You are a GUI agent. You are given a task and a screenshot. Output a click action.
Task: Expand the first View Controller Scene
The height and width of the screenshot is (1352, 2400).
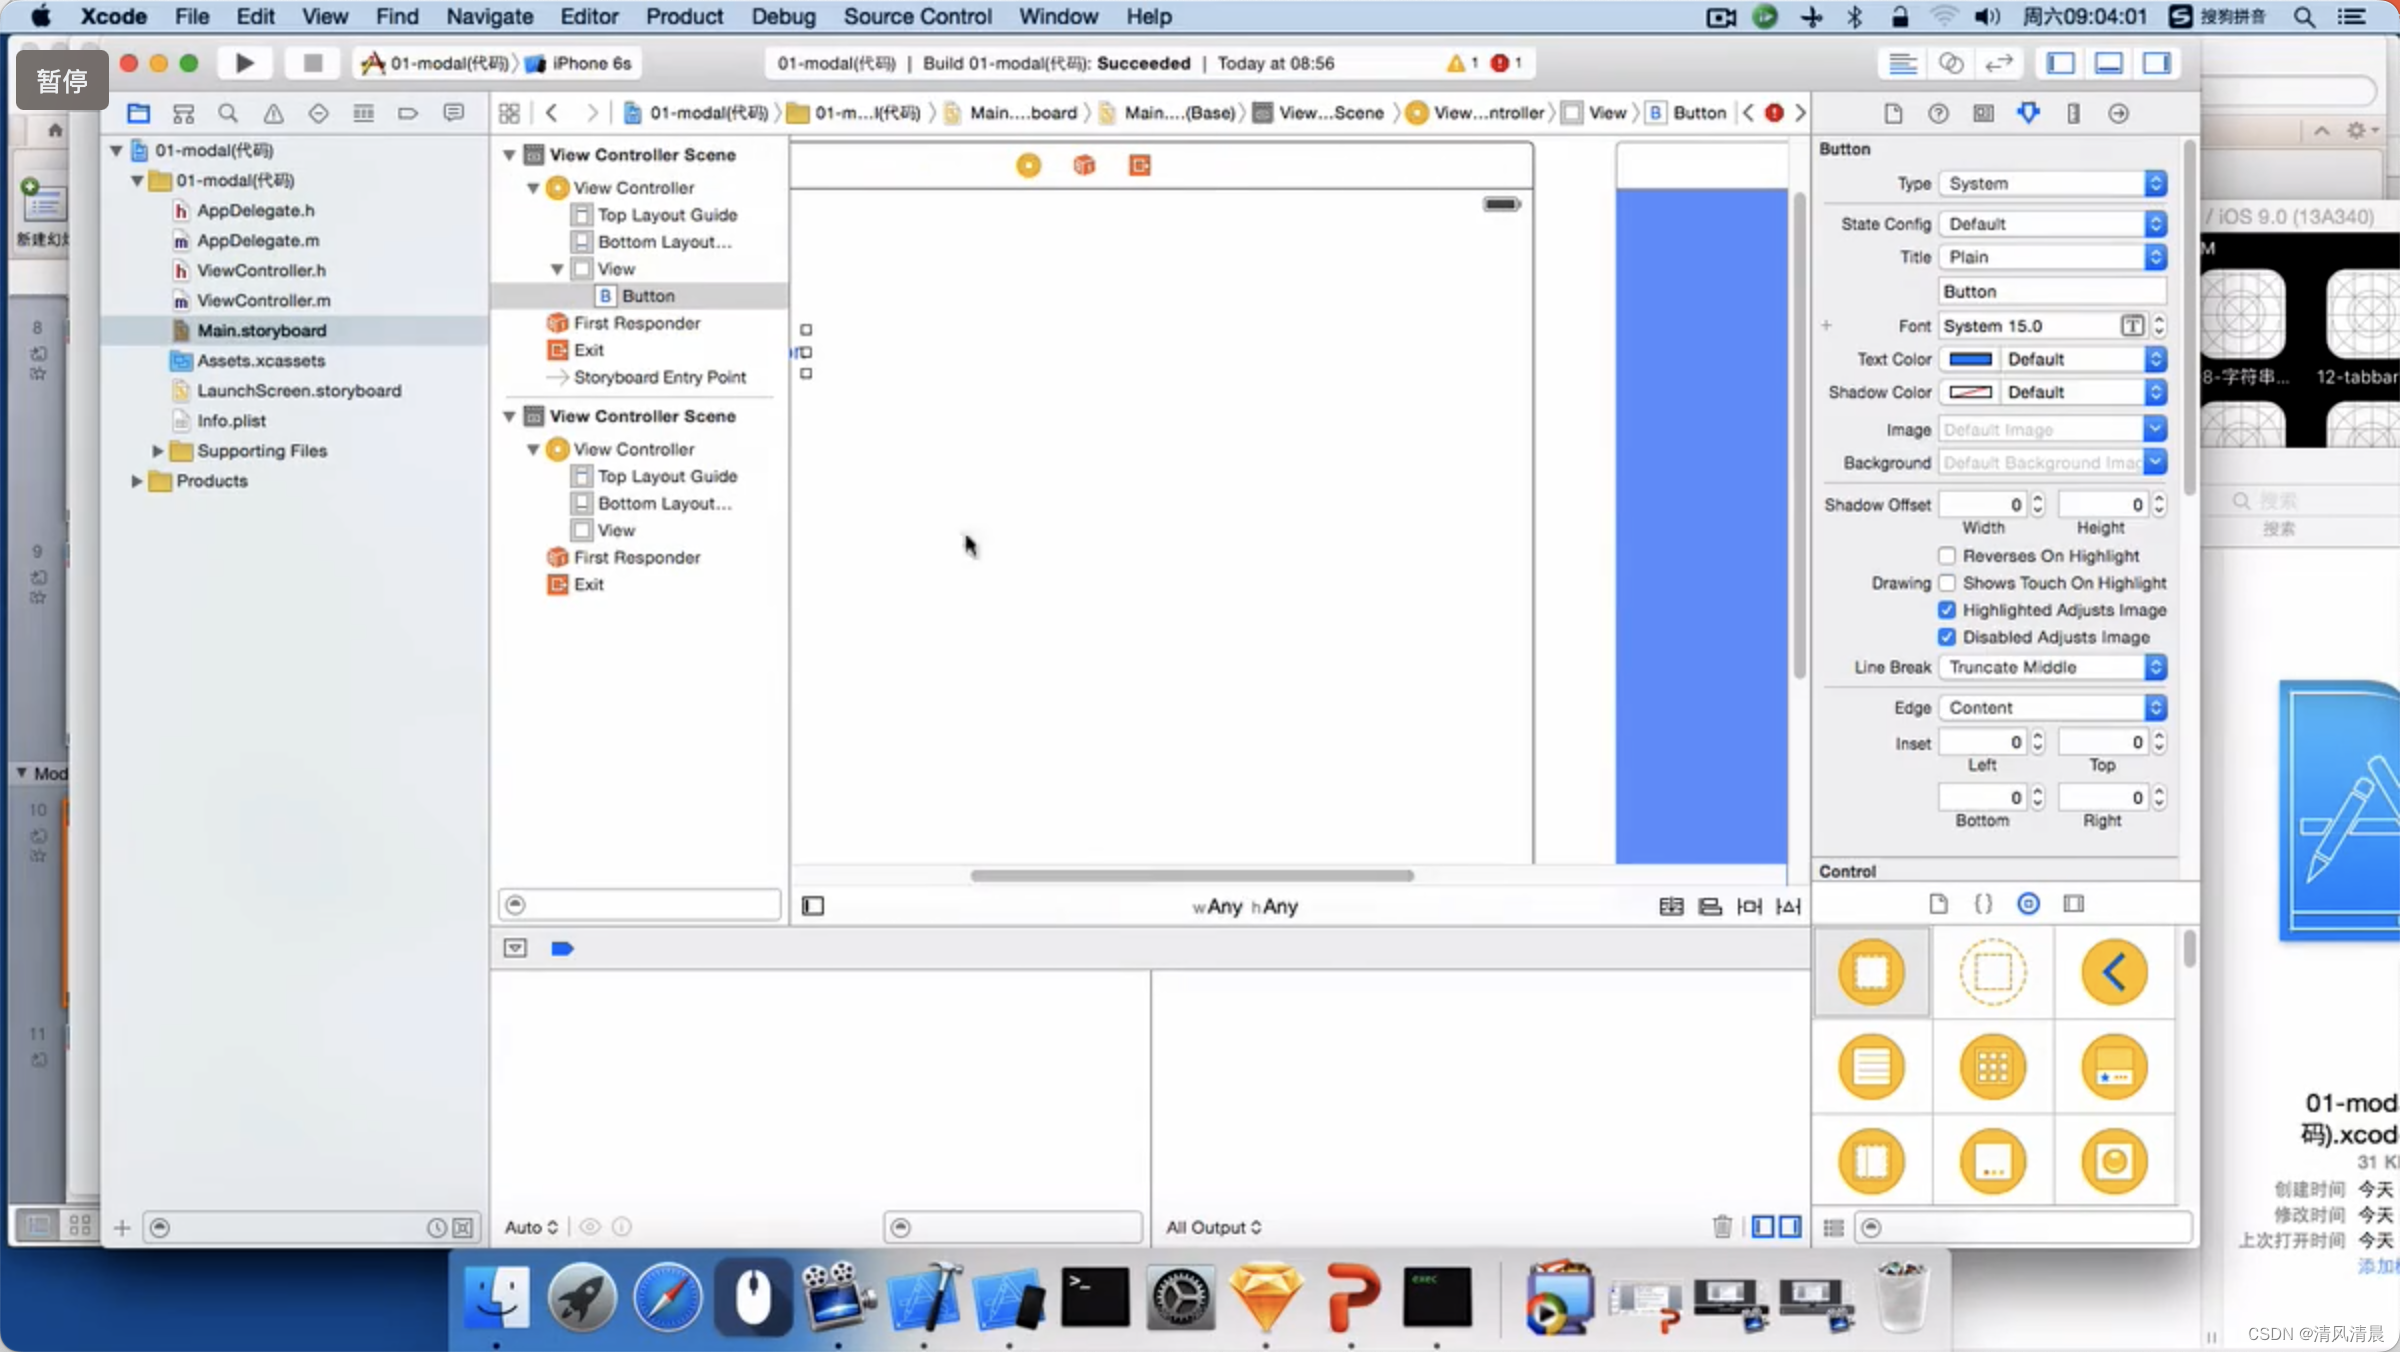pyautogui.click(x=509, y=153)
